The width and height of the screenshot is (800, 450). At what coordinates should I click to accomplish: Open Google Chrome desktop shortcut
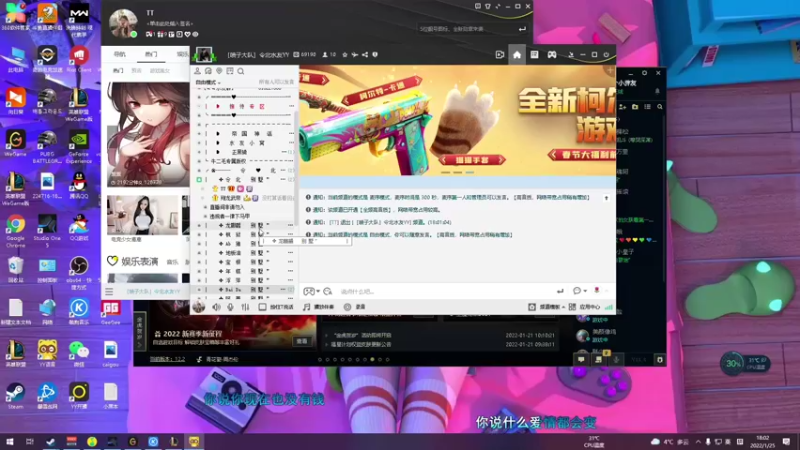(x=15, y=228)
